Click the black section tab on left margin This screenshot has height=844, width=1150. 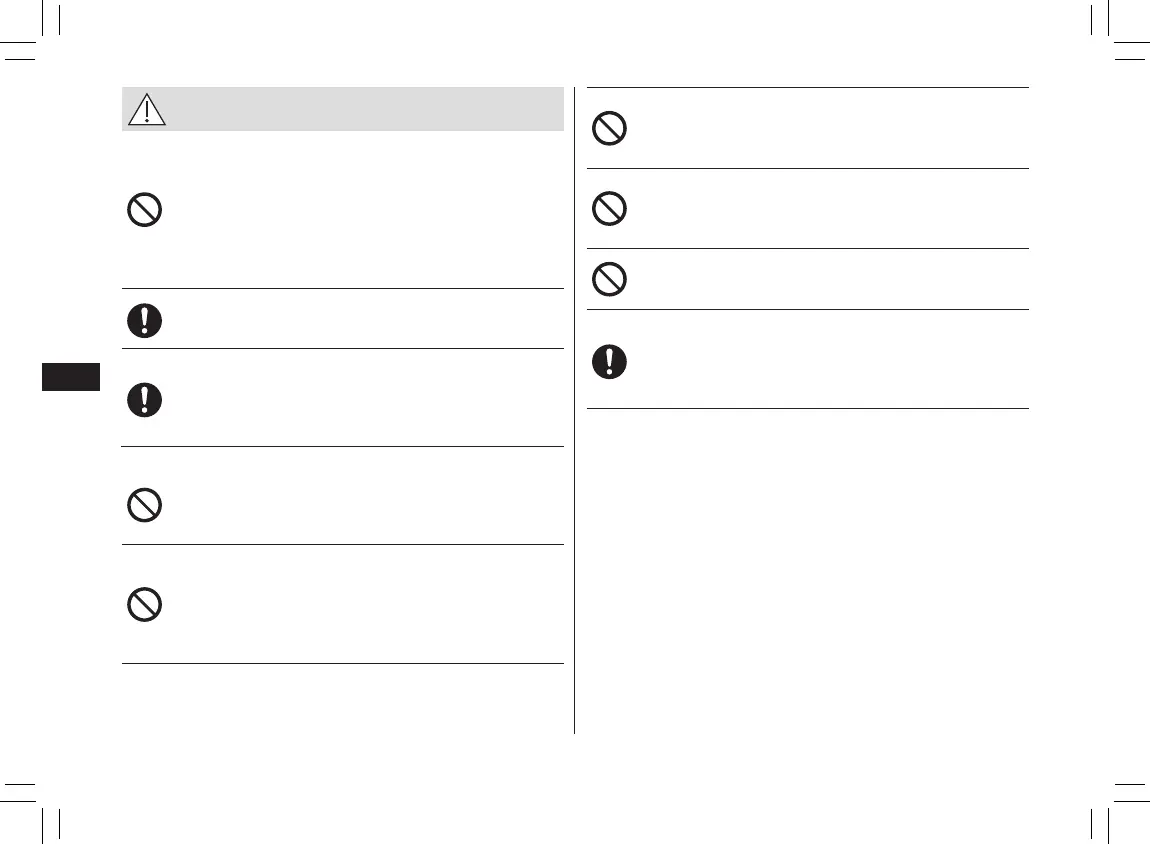pos(71,377)
